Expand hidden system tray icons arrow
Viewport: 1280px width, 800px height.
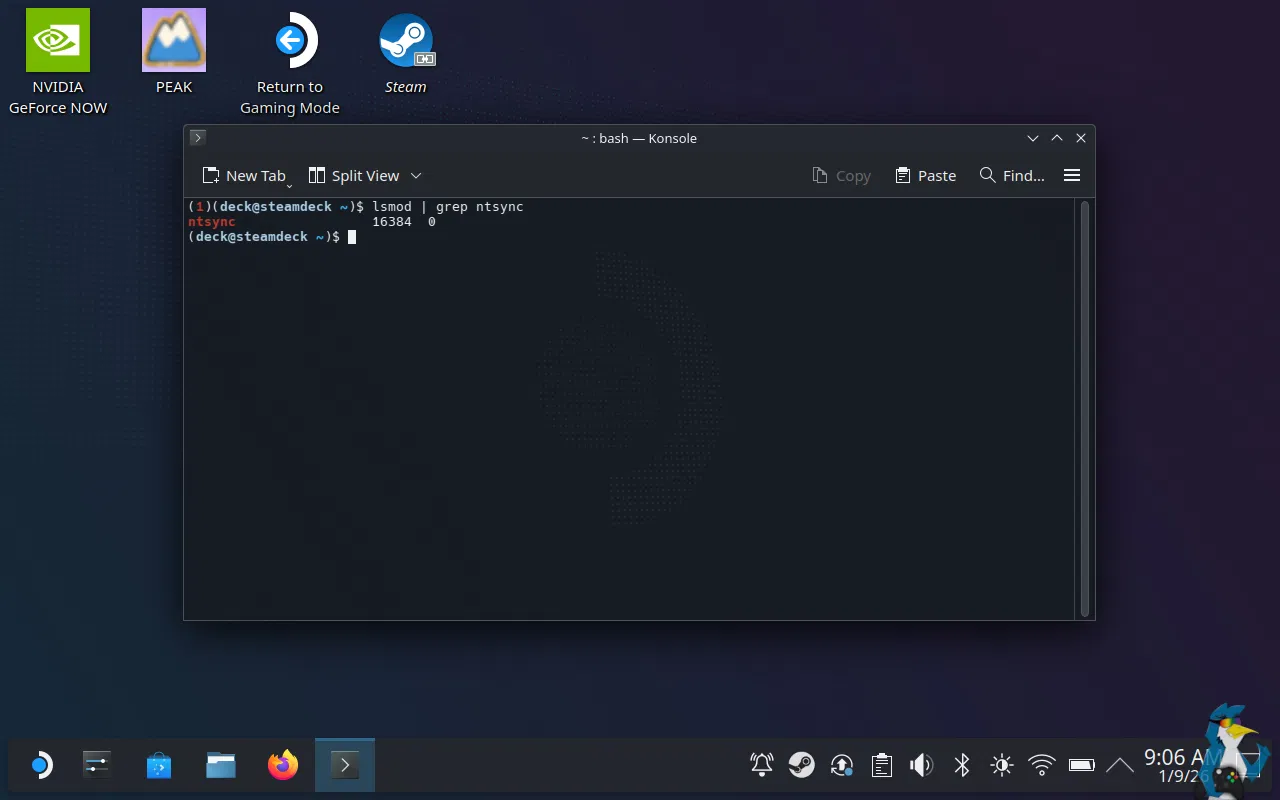pos(1120,766)
